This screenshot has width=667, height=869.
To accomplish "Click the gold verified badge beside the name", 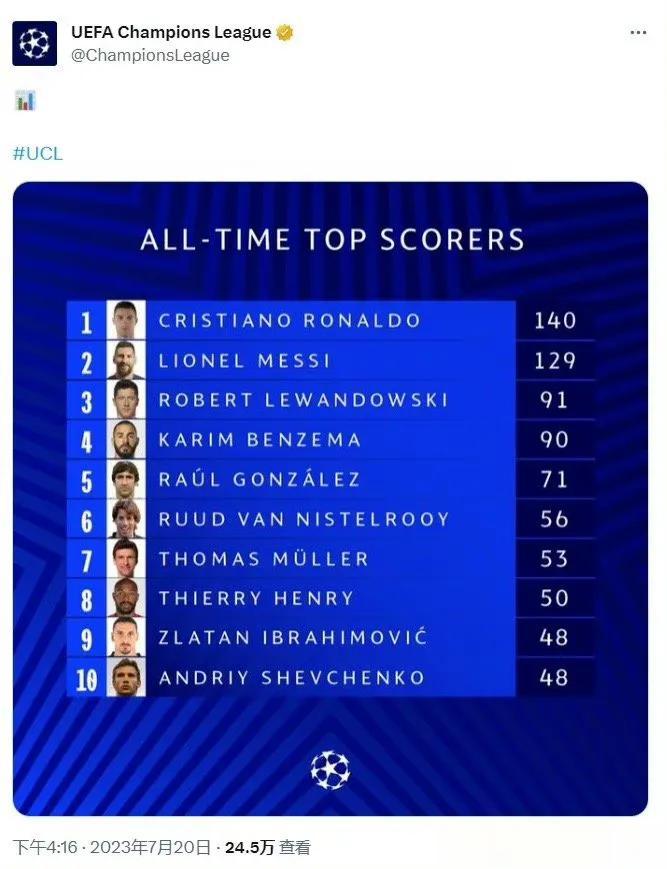I will coord(285,33).
